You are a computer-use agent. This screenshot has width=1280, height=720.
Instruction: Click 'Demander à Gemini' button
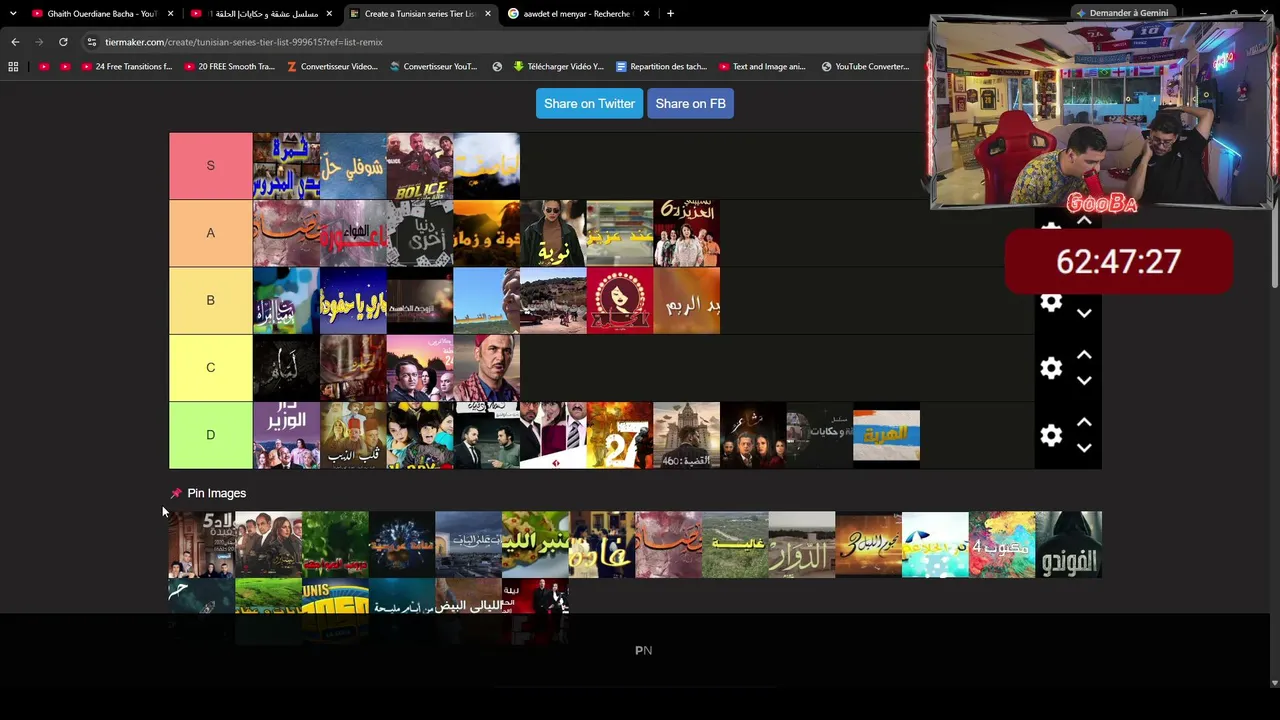[1122, 13]
